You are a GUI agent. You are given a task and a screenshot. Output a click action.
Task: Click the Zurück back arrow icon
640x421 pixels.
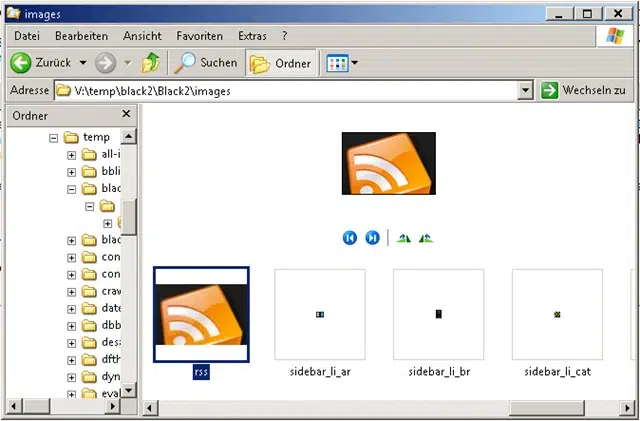[21, 63]
